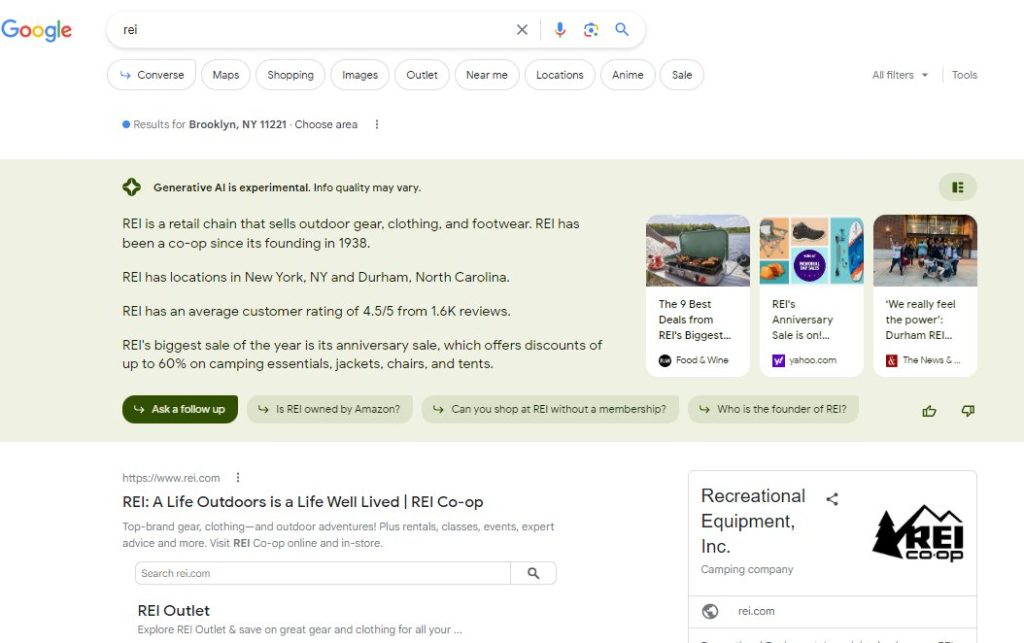Click the Google logo

(37, 30)
